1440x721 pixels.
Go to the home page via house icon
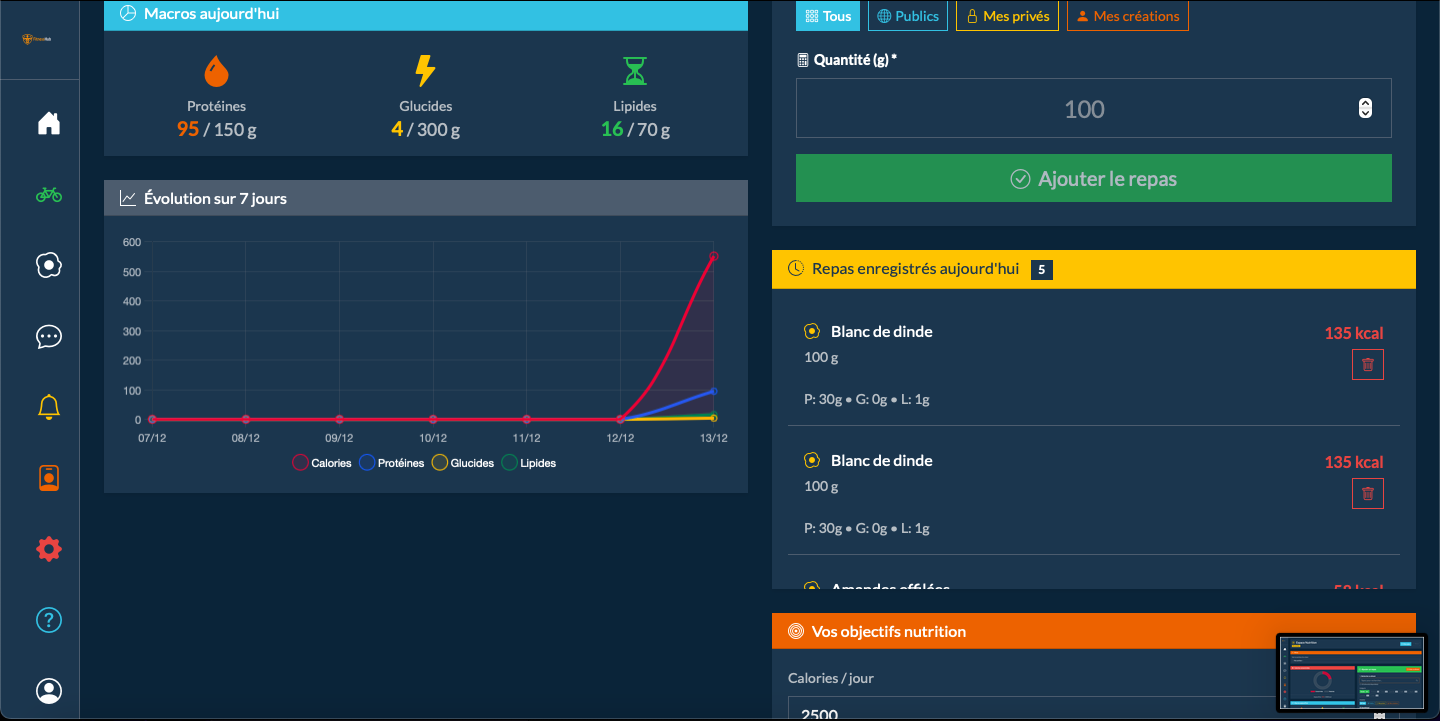[49, 124]
